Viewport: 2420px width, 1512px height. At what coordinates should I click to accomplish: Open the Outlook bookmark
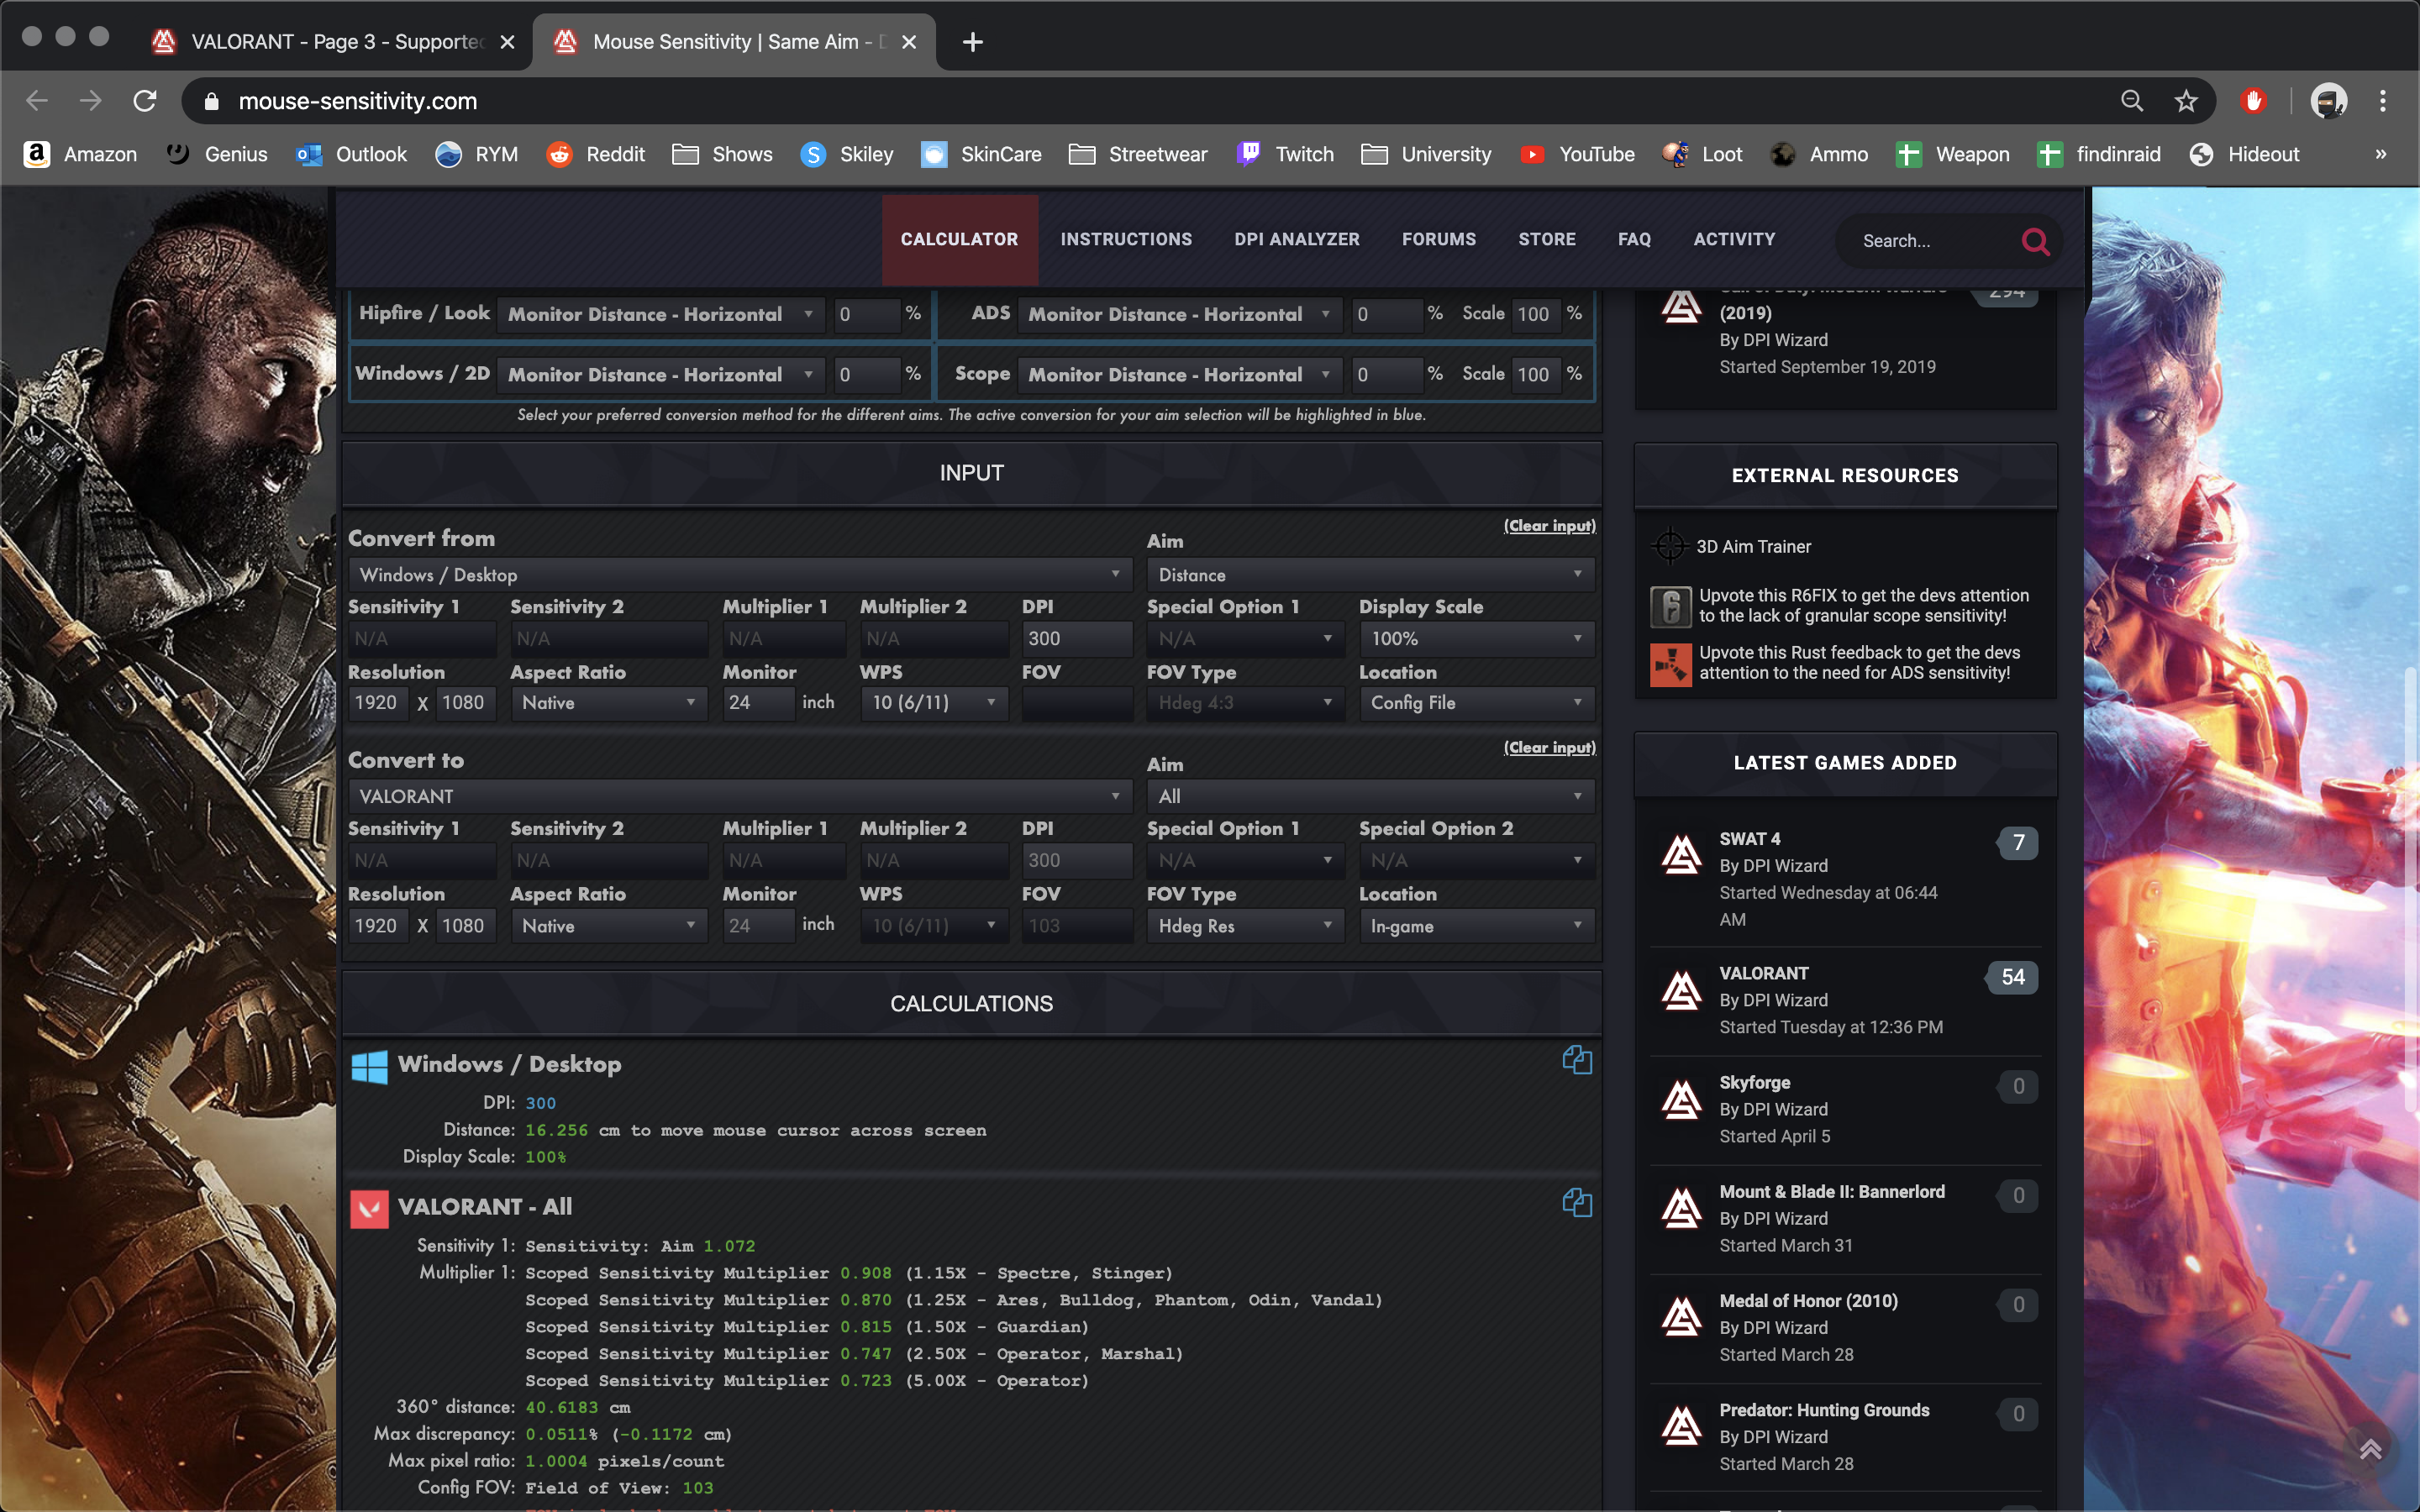(x=352, y=154)
